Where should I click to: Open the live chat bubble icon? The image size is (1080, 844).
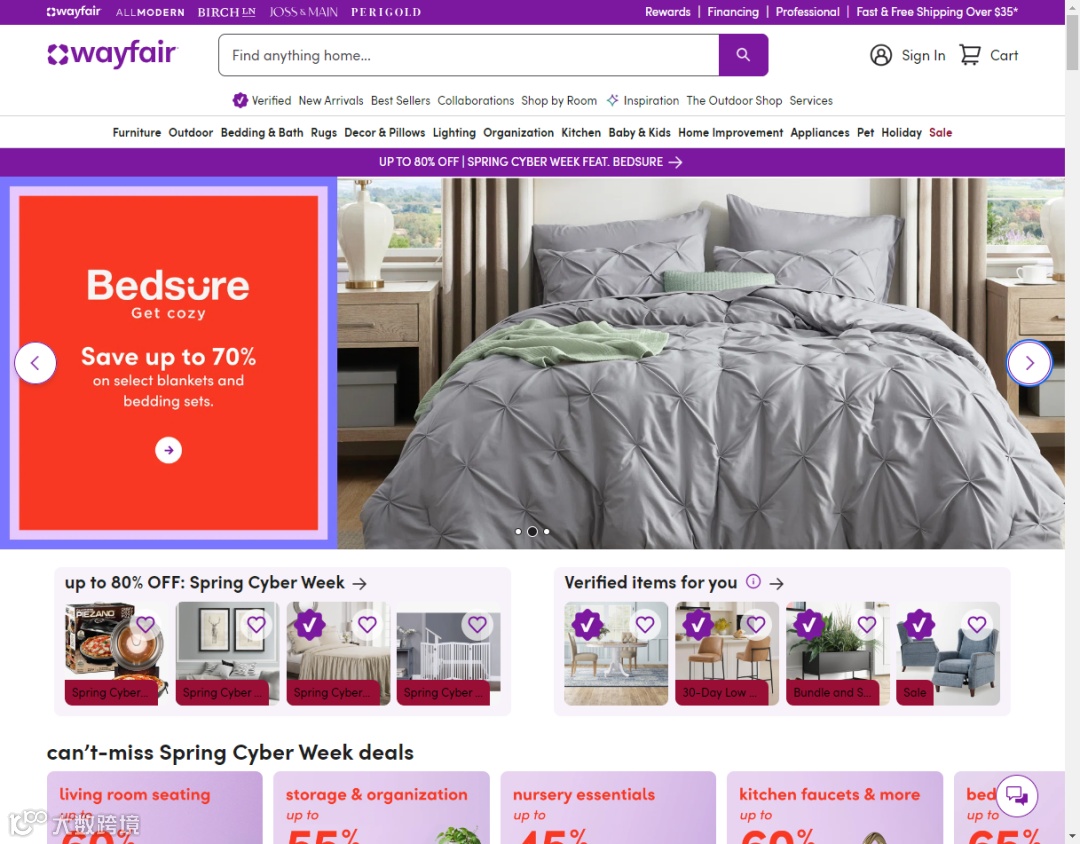point(1017,796)
